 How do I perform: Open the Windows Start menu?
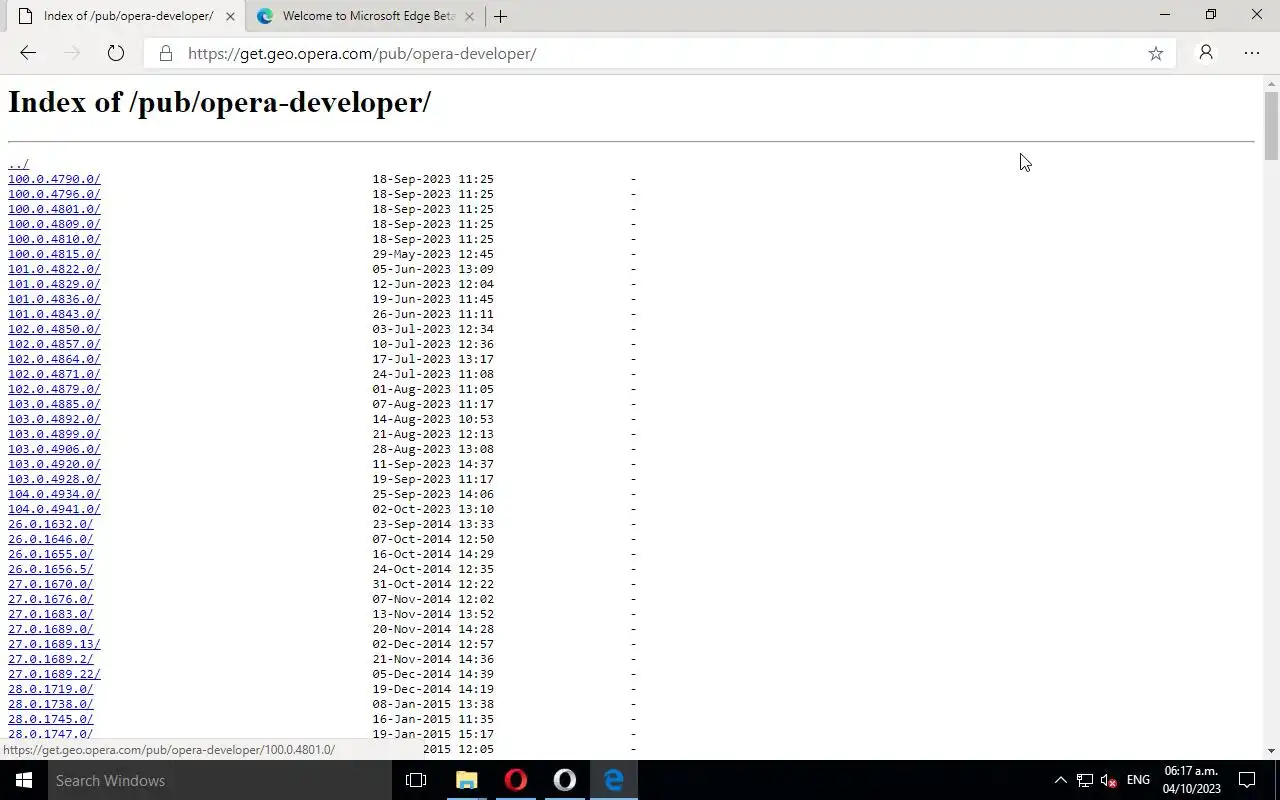[24, 780]
